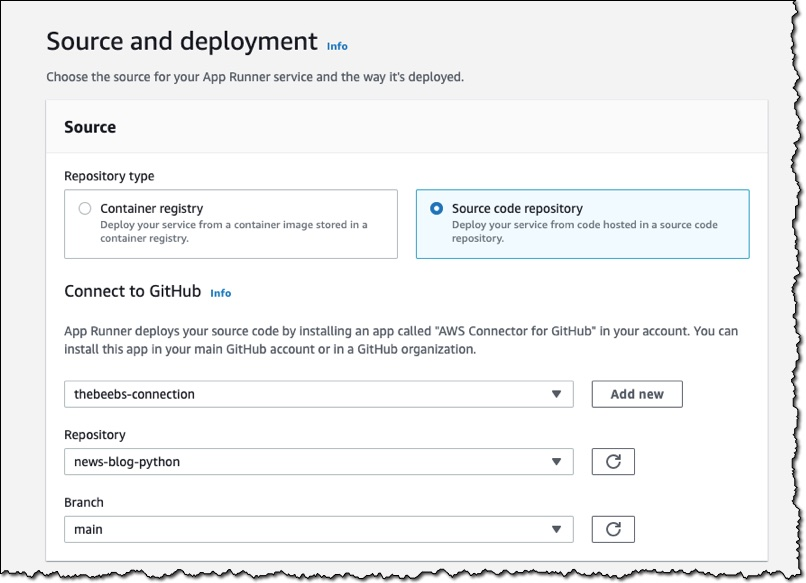Image resolution: width=806 pixels, height=583 pixels.
Task: Expand the Branch combo box showing main
Action: click(319, 529)
